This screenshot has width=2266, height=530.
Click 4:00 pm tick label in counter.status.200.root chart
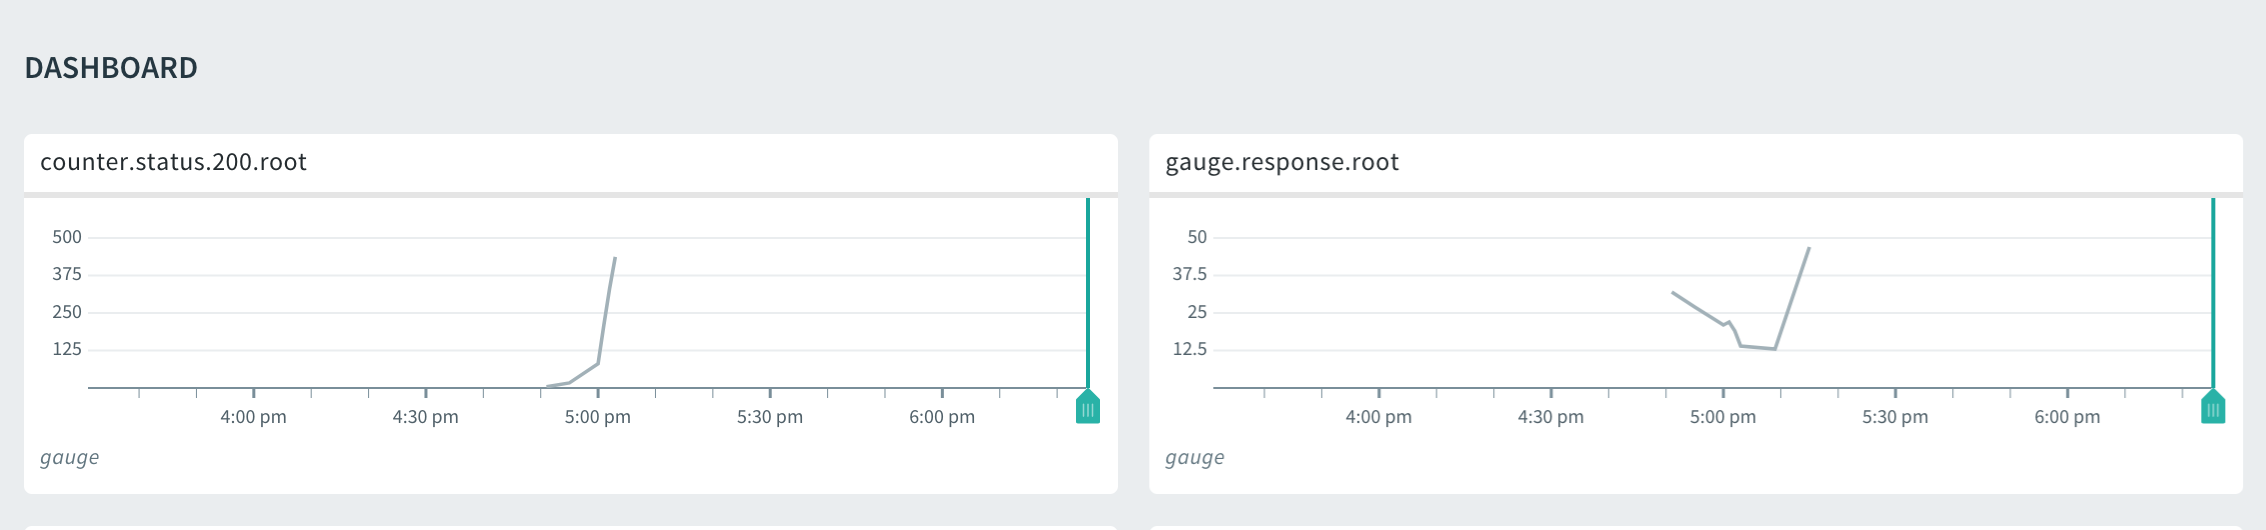(253, 417)
